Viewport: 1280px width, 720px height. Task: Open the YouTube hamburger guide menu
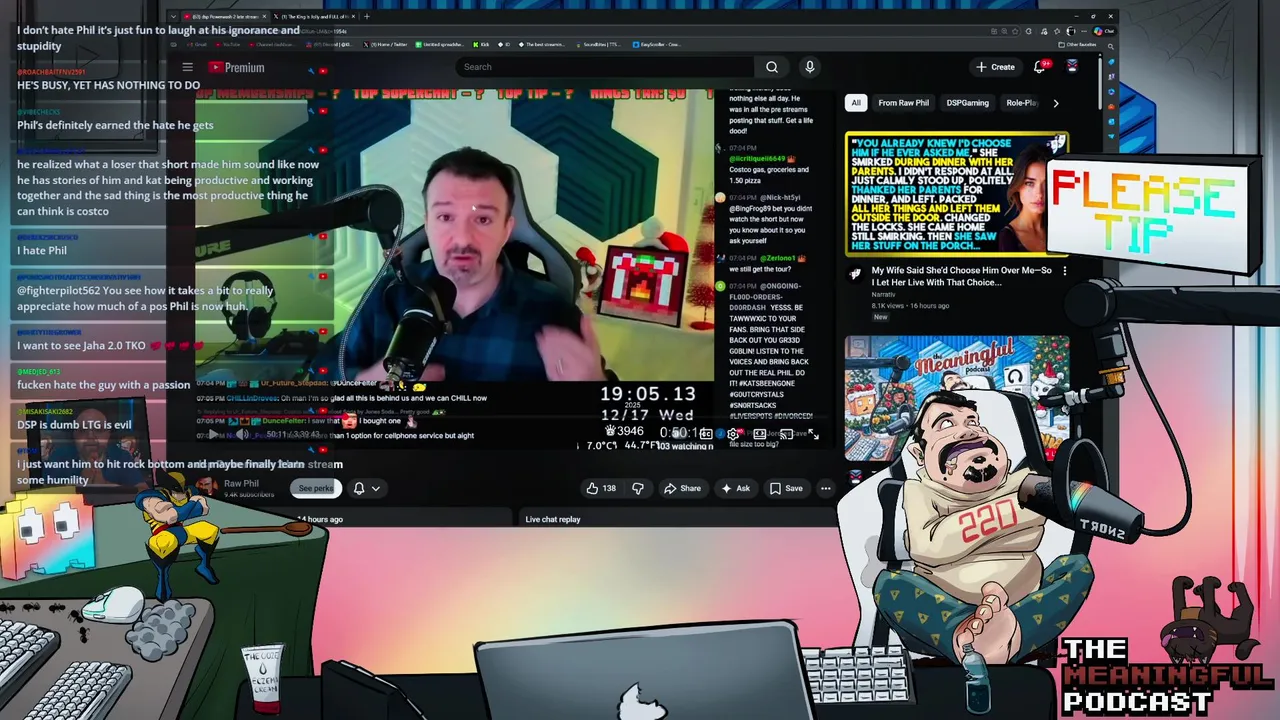(187, 67)
